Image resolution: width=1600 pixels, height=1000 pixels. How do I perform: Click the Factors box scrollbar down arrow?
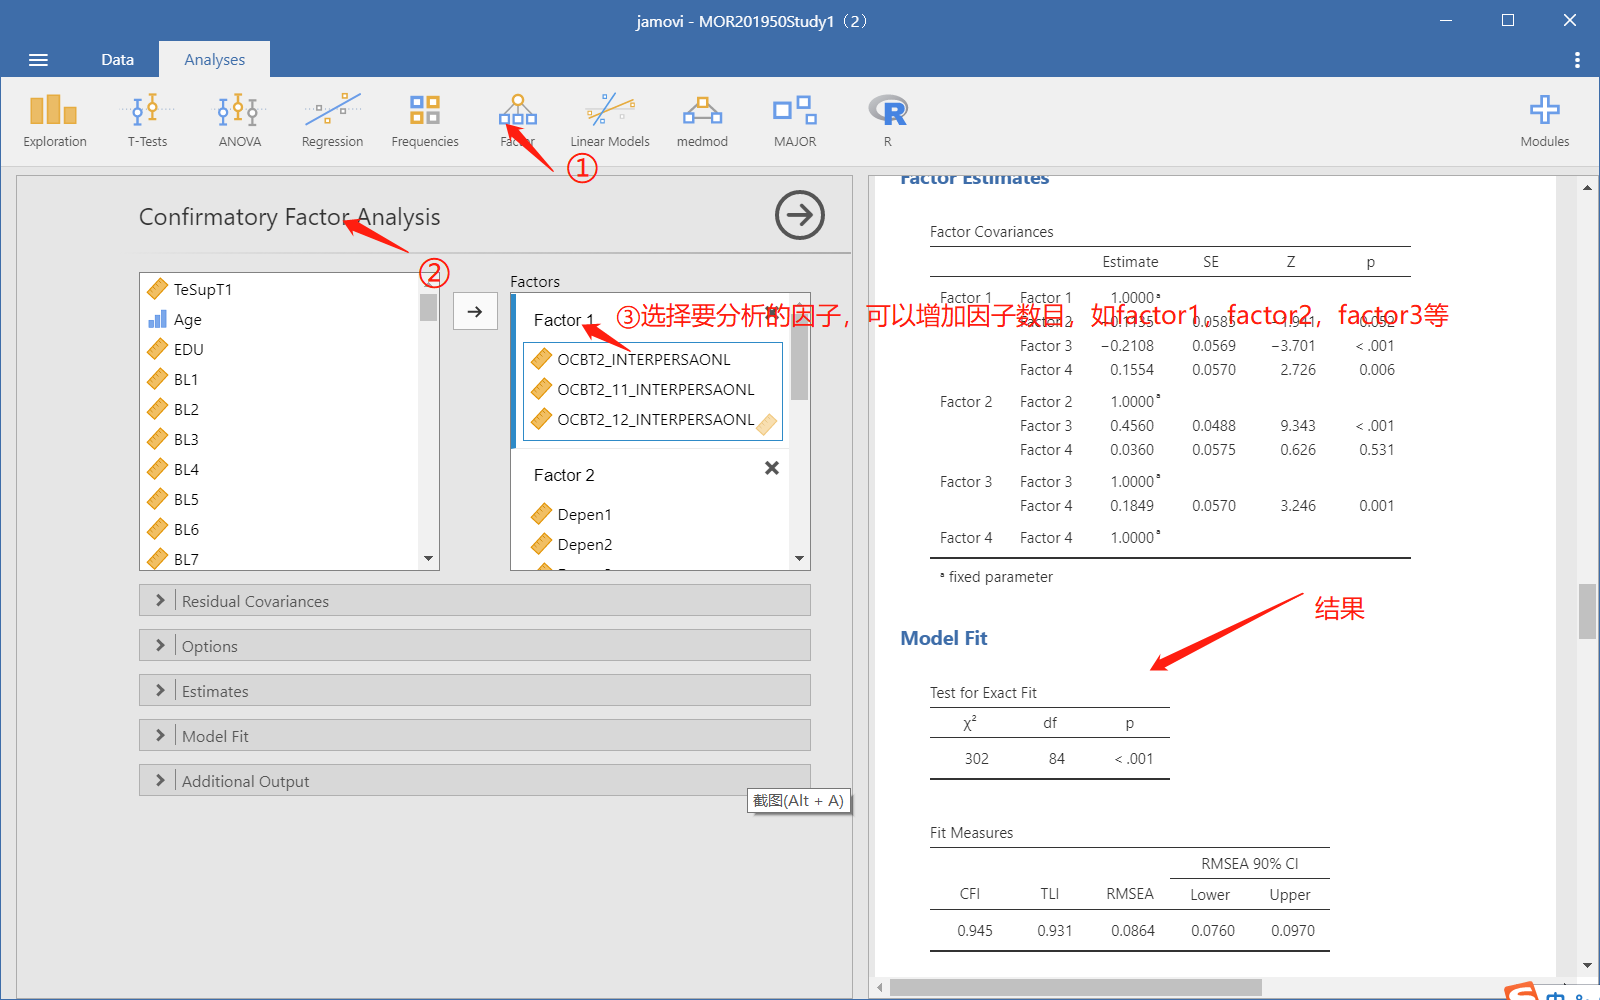point(799,559)
